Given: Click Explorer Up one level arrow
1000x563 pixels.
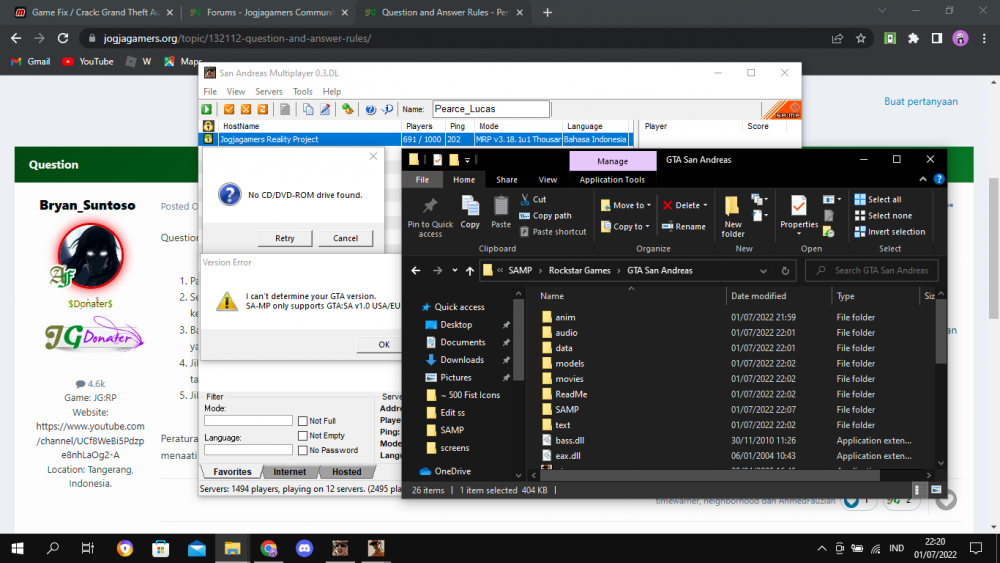Looking at the screenshot, I should [469, 270].
